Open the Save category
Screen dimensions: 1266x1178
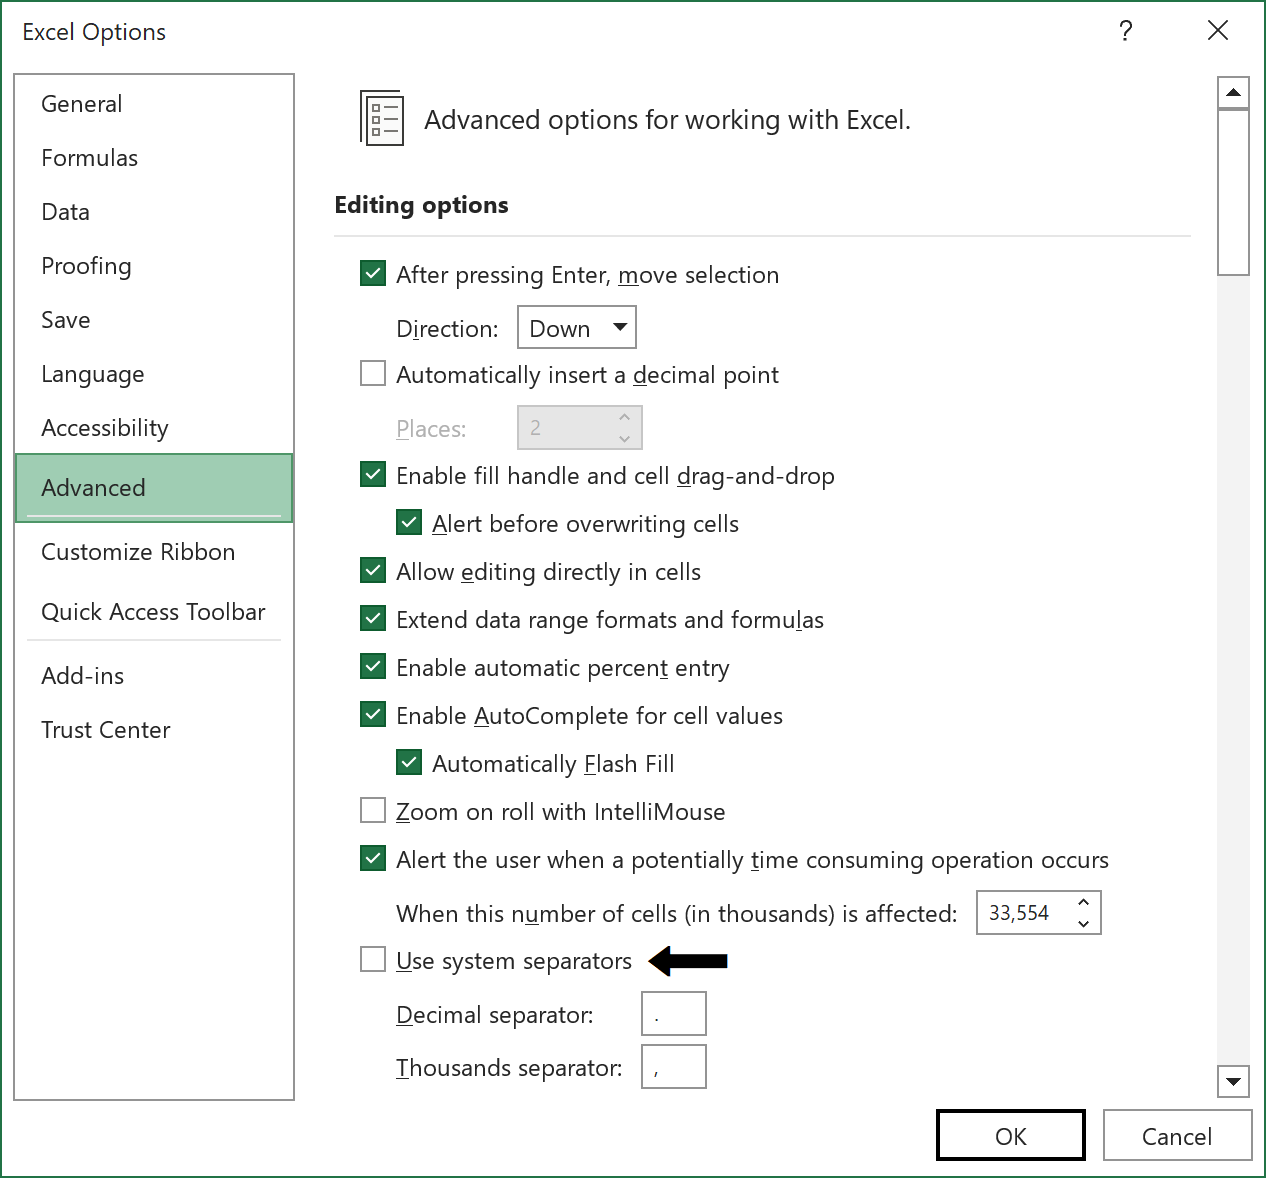pyautogui.click(x=154, y=320)
